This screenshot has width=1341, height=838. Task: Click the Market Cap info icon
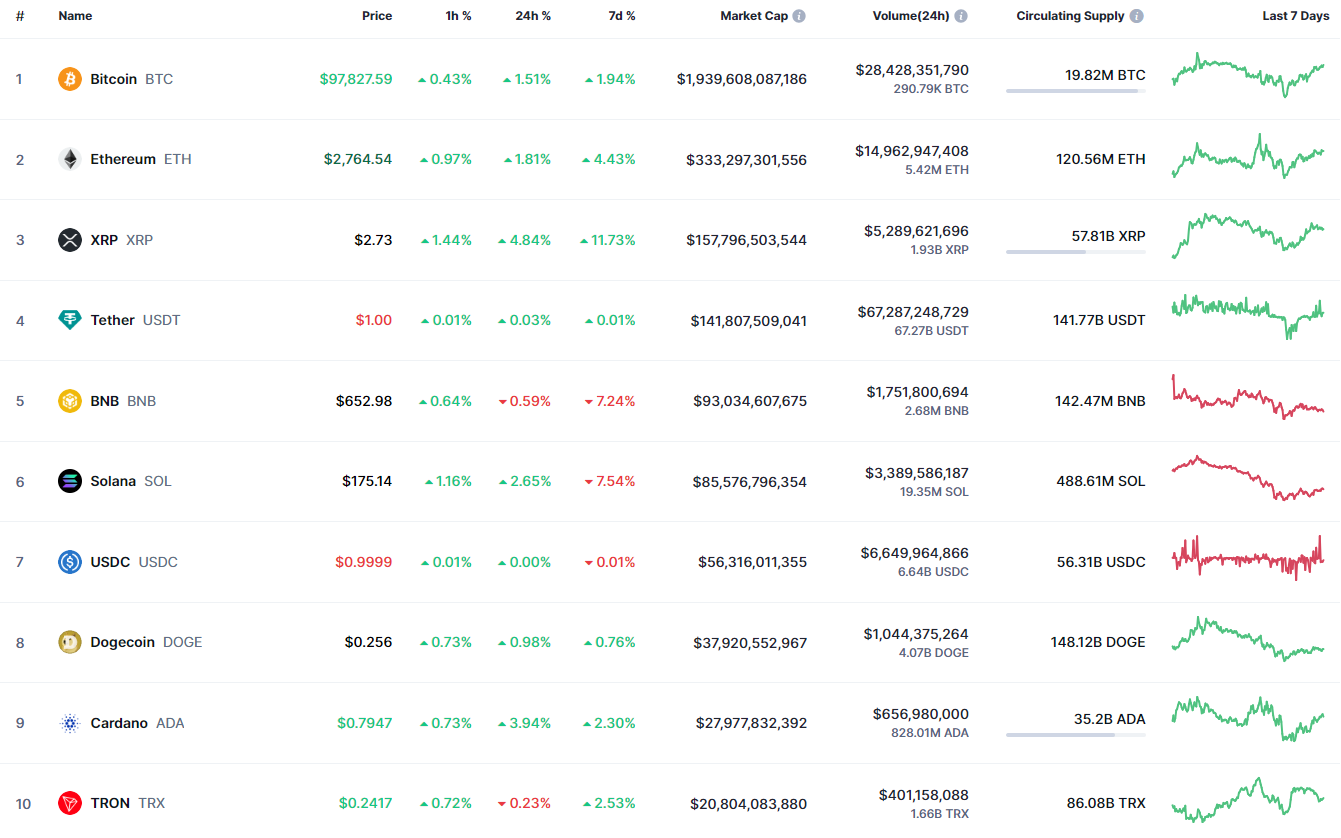800,16
